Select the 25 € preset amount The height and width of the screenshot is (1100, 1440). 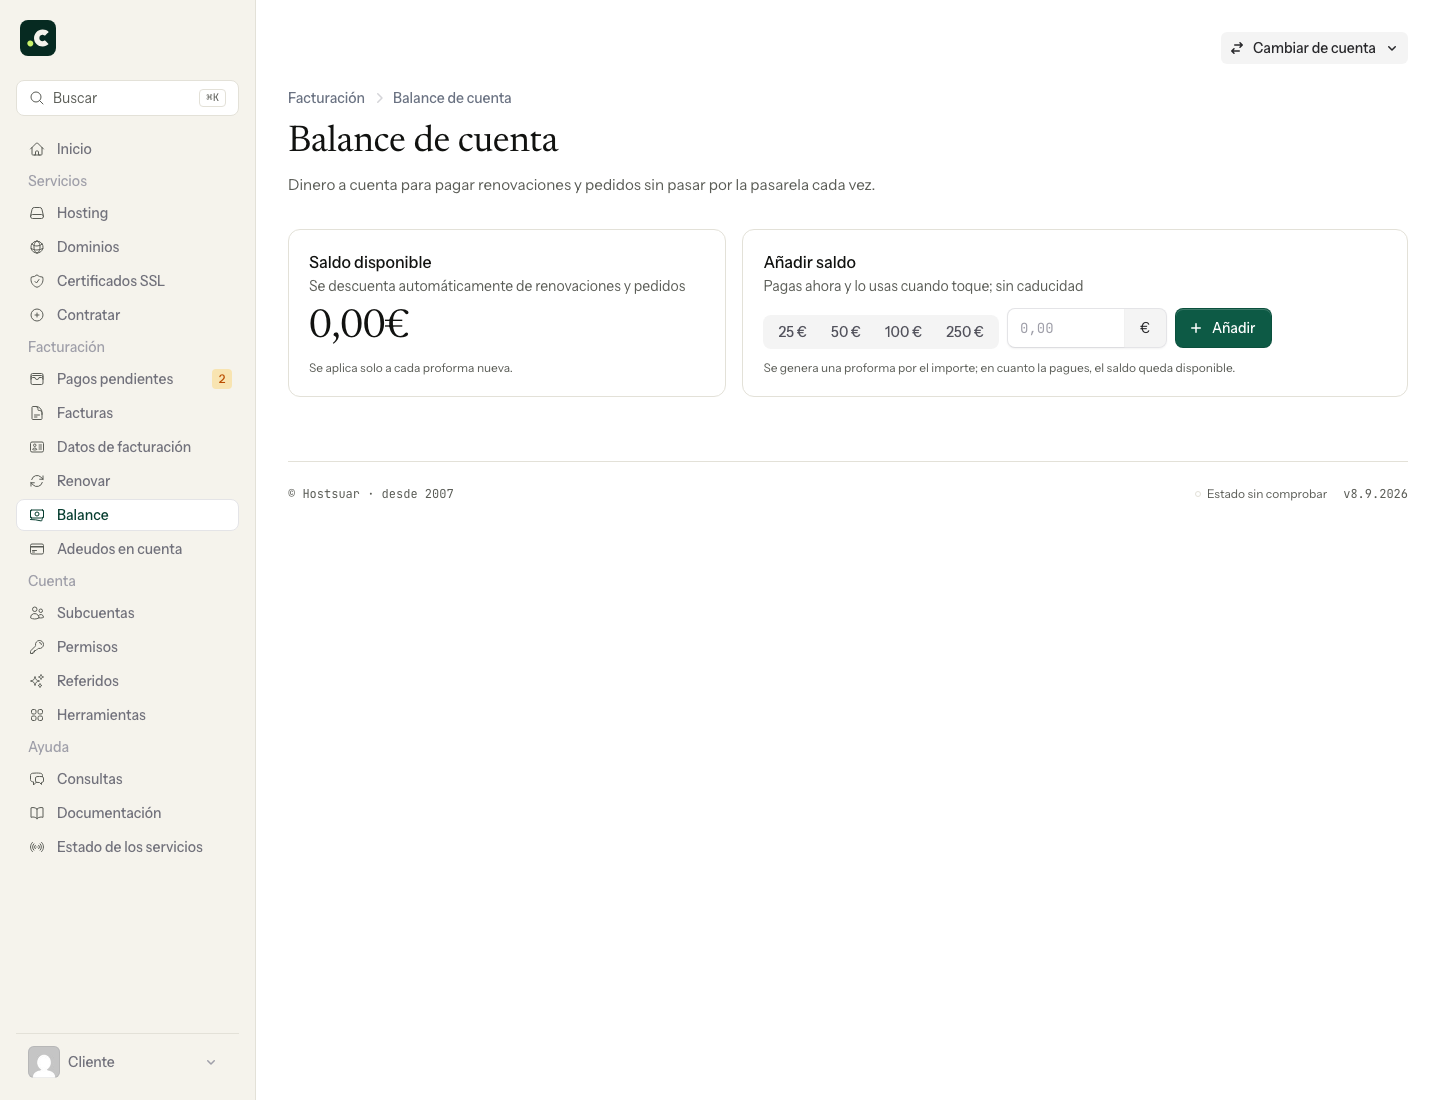pyautogui.click(x=792, y=332)
